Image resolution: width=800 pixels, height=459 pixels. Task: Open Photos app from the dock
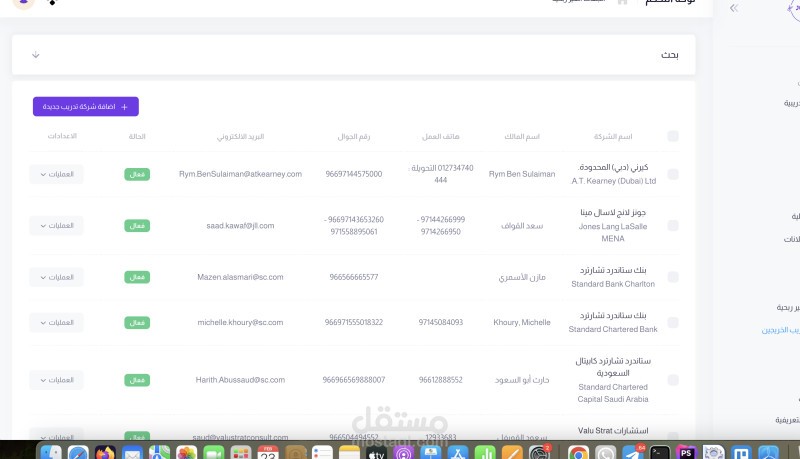[187, 453]
